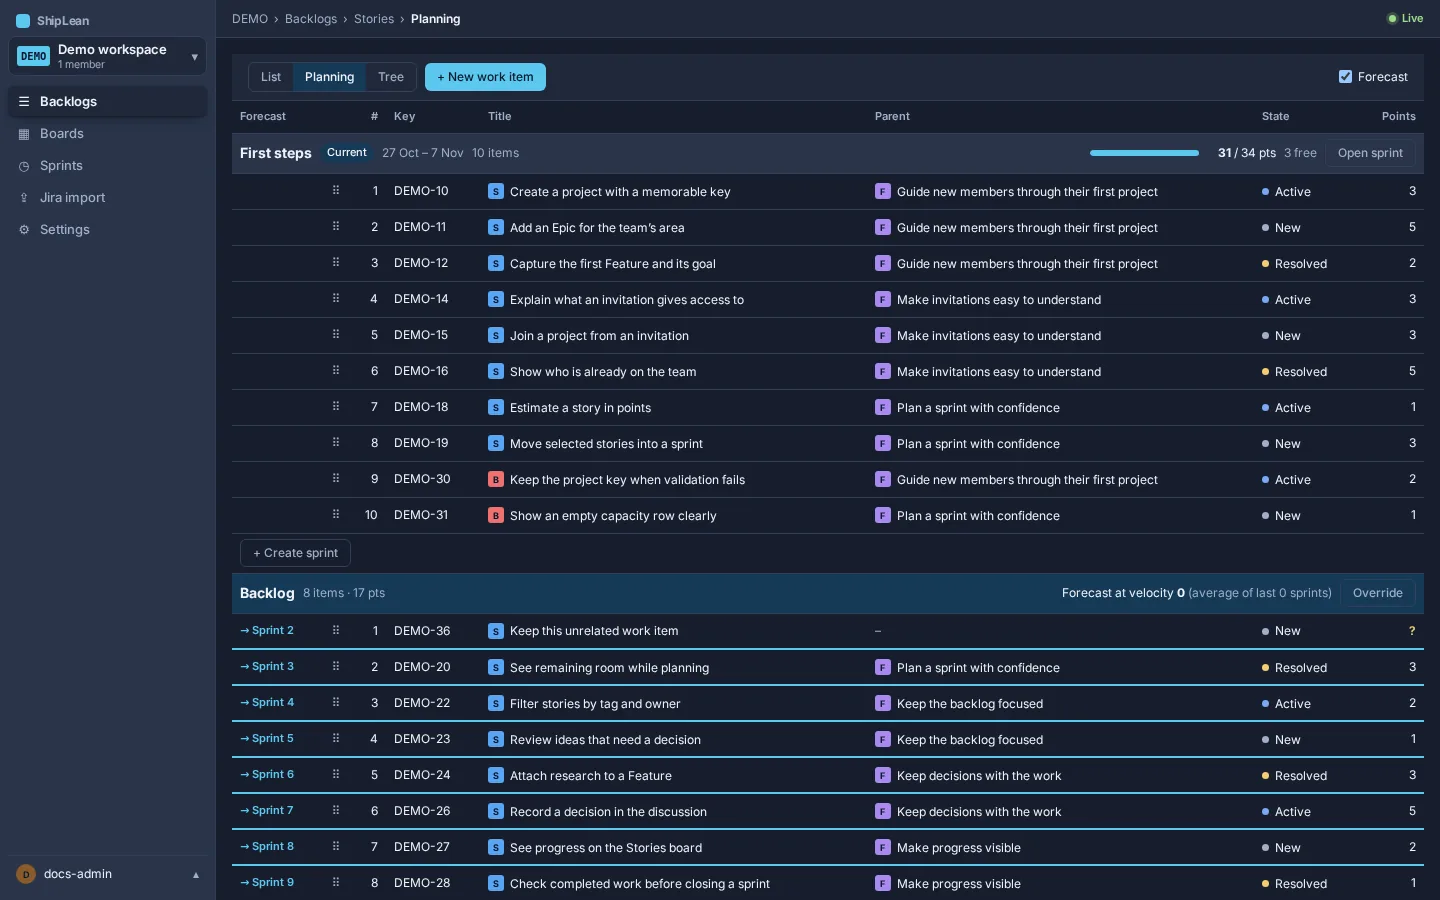Click the ShipLean logo icon
The width and height of the screenshot is (1440, 900).
click(x=23, y=21)
